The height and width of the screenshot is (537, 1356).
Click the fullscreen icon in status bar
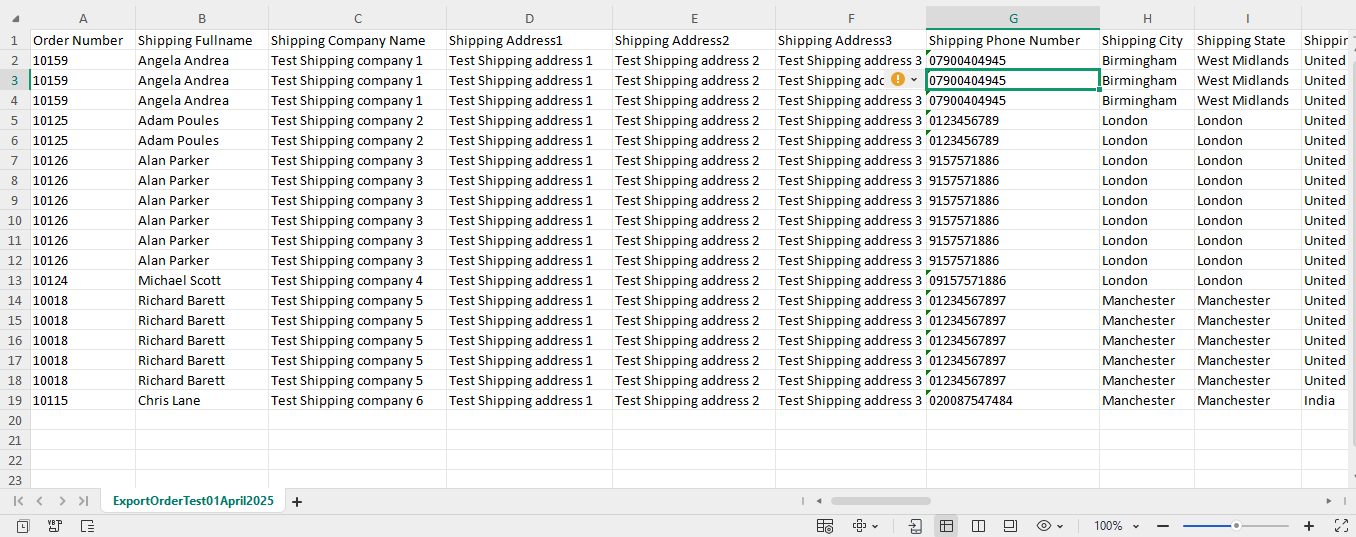1341,526
